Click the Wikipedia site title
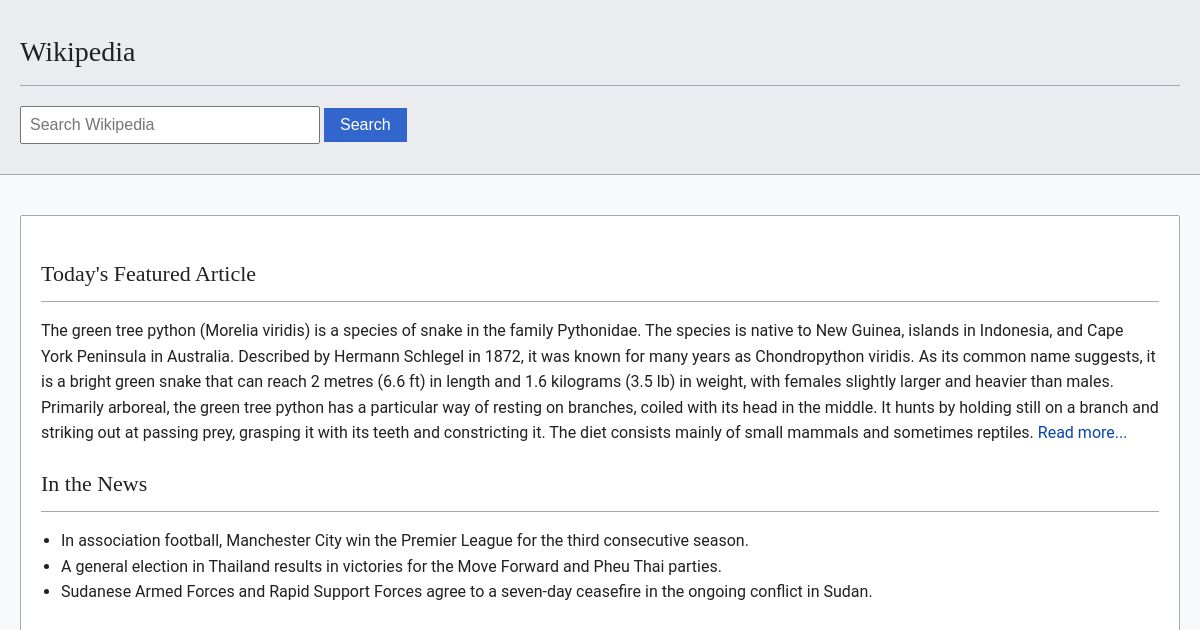The width and height of the screenshot is (1200, 630). [x=78, y=52]
